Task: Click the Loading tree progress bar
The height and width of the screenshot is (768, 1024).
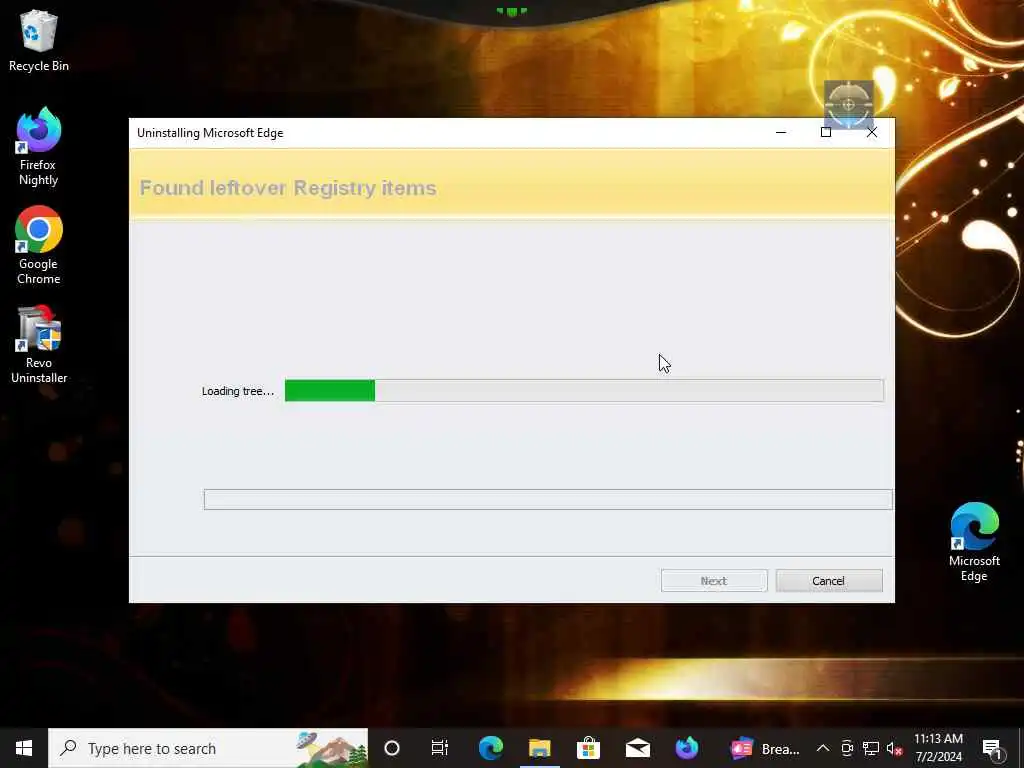Action: tap(584, 391)
